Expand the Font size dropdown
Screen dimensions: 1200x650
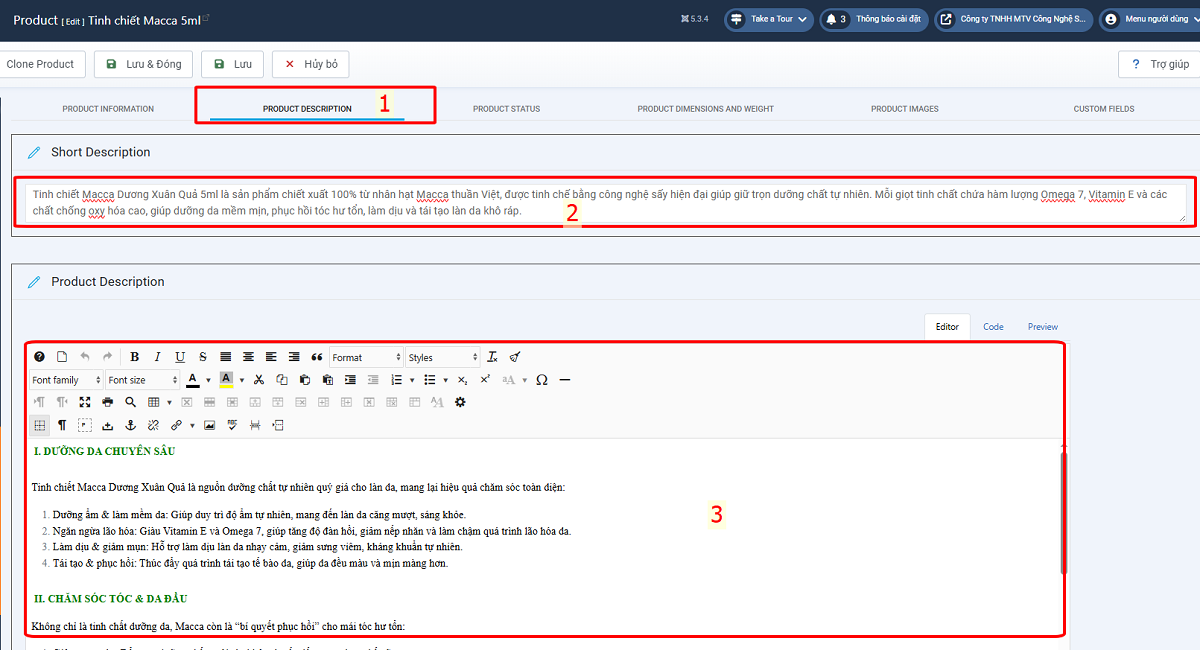coord(141,380)
